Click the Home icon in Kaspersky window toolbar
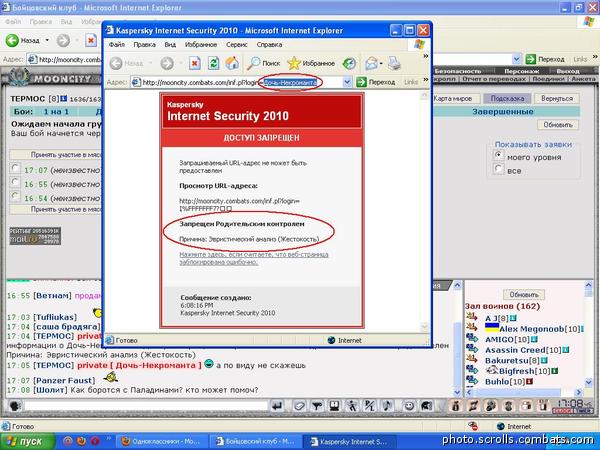The width and height of the screenshot is (600, 450). click(232, 63)
